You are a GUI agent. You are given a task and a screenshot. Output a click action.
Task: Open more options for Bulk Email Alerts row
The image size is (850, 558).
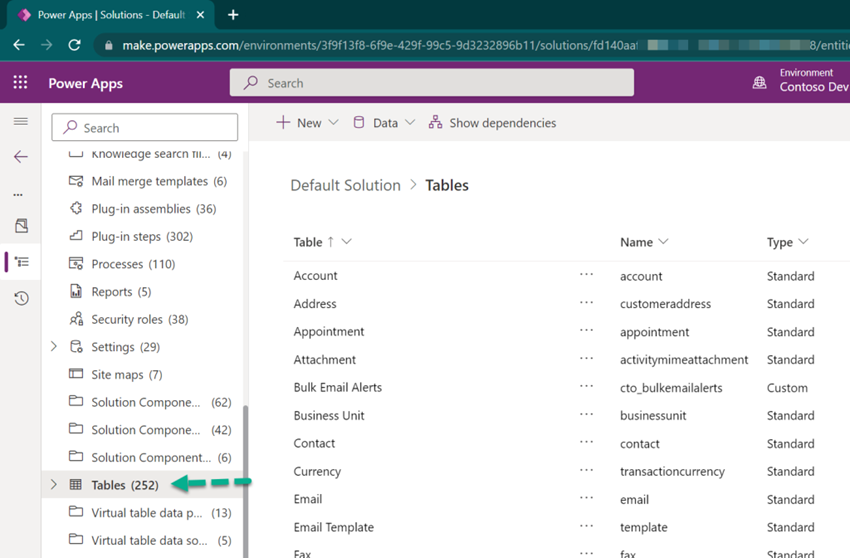click(x=586, y=386)
